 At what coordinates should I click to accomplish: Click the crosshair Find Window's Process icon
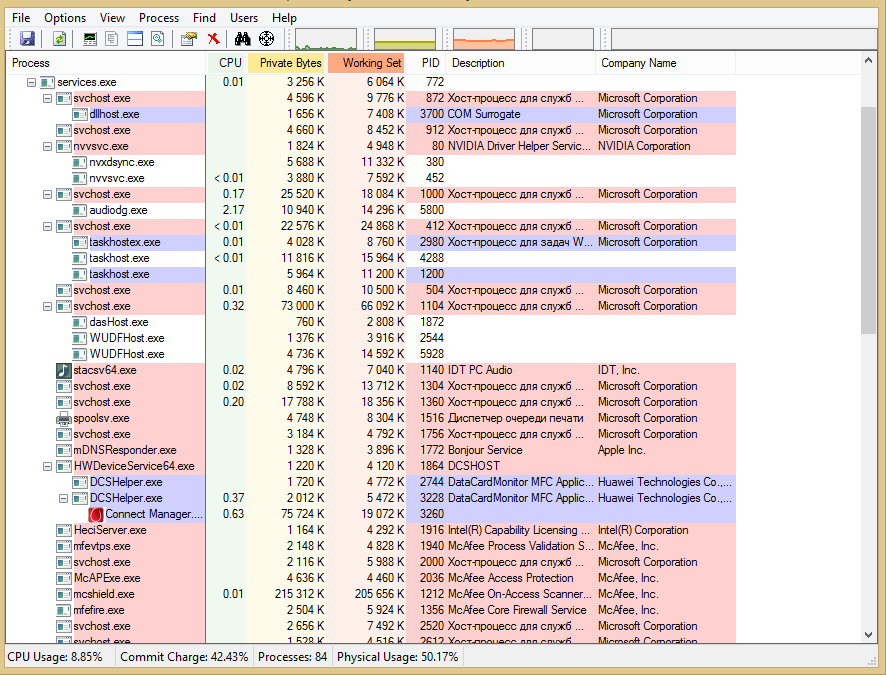point(266,39)
